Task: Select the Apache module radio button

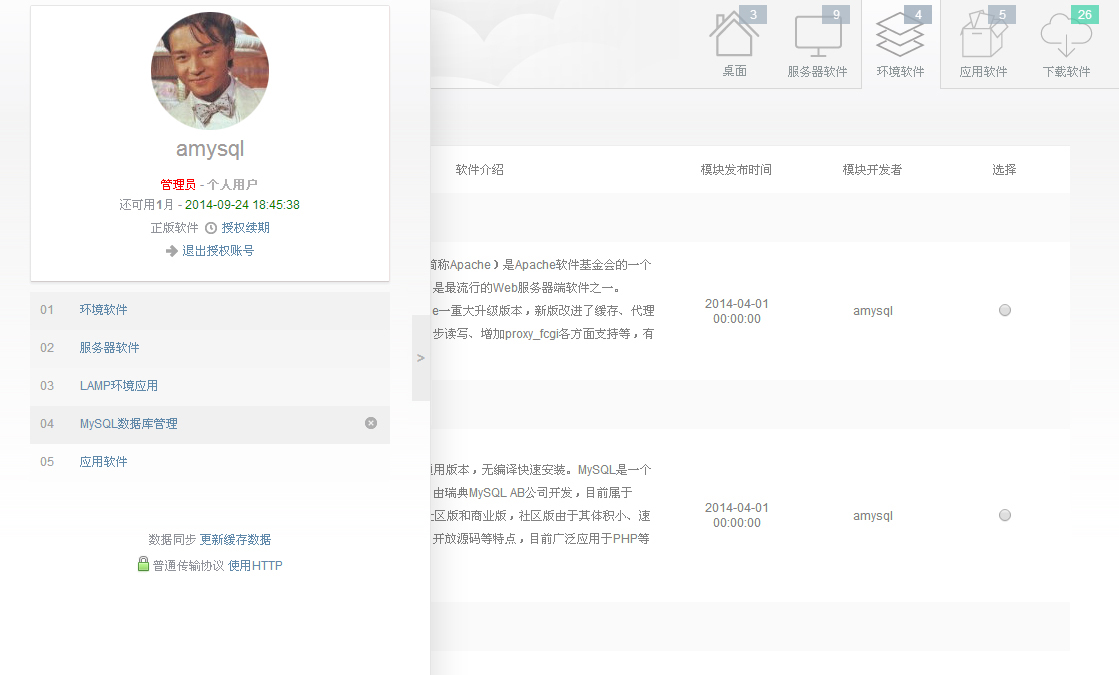Action: (x=1005, y=310)
